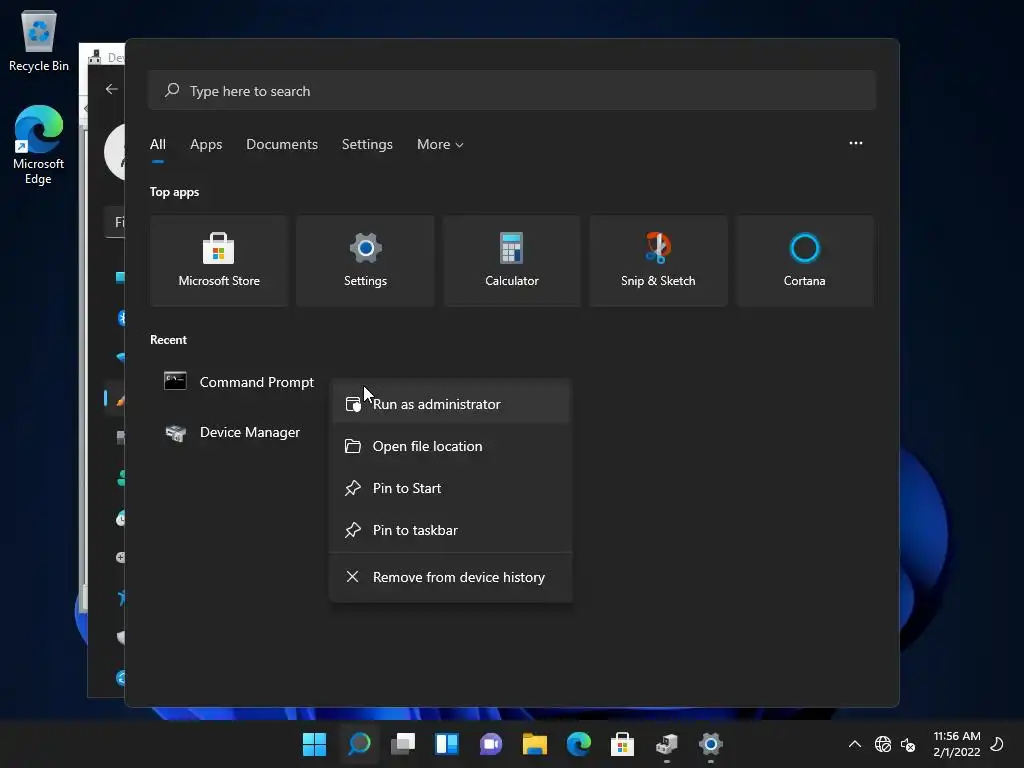Switch to Settings app on taskbar
This screenshot has width=1024, height=768.
click(x=711, y=744)
